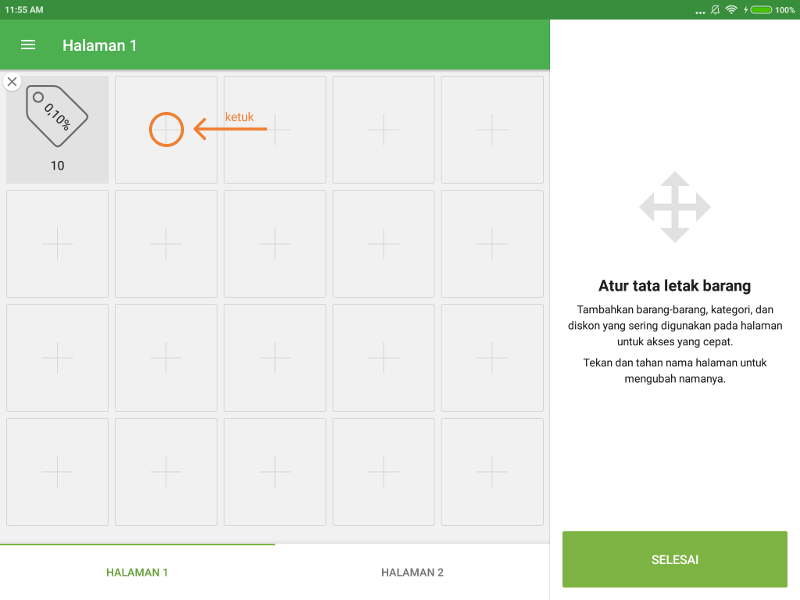Add item in top-row slot at grid's right edge

click(492, 130)
